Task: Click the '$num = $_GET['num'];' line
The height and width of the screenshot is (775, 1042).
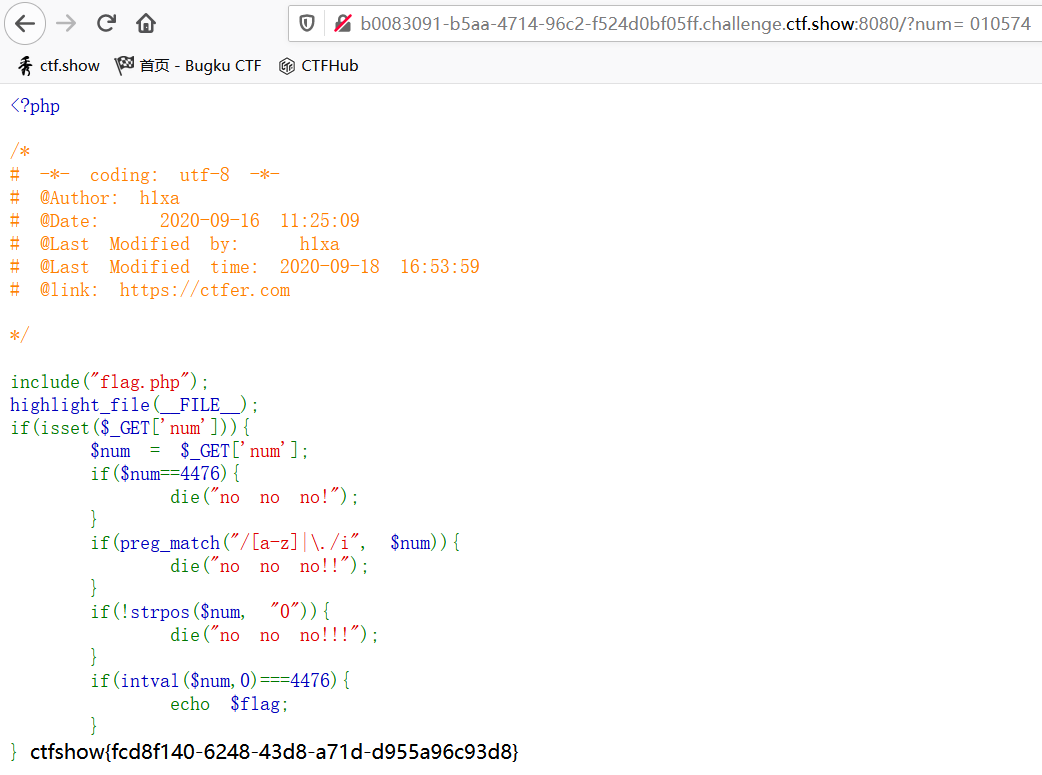Action: point(199,451)
